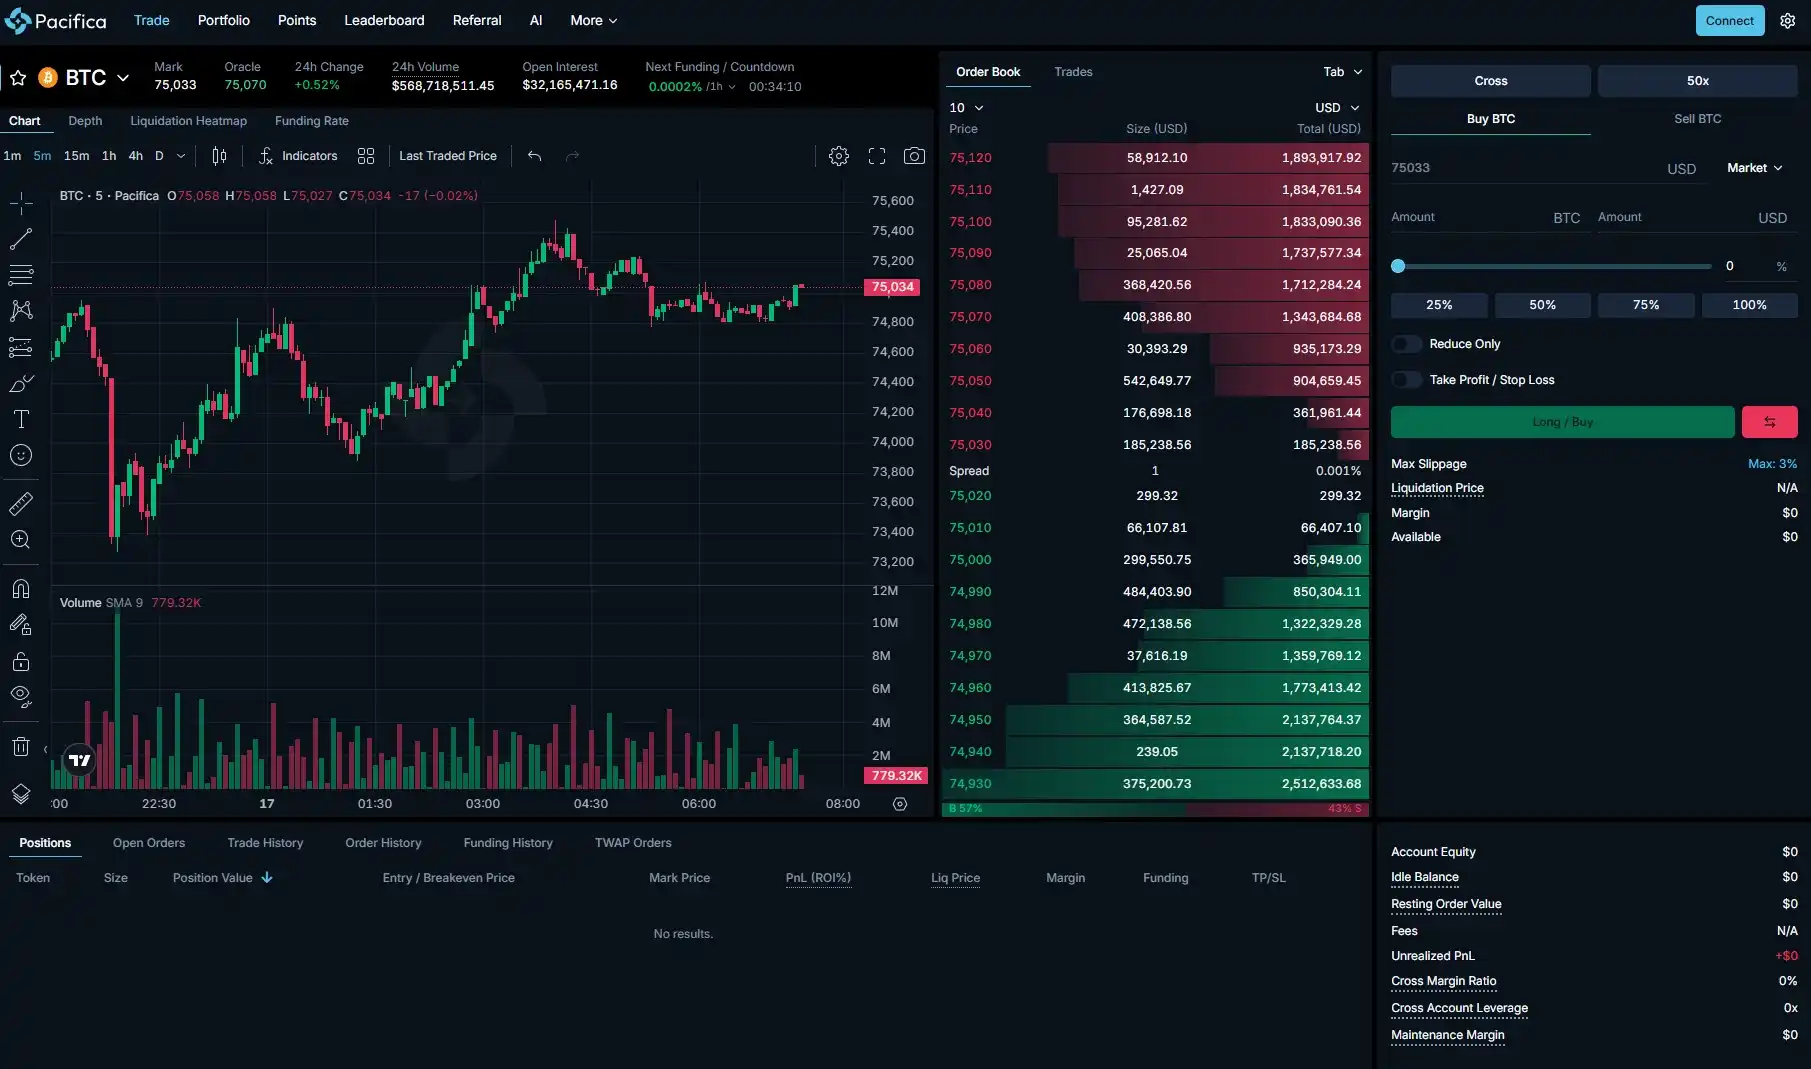
Task: Open the Market order type dropdown
Action: (x=1754, y=168)
